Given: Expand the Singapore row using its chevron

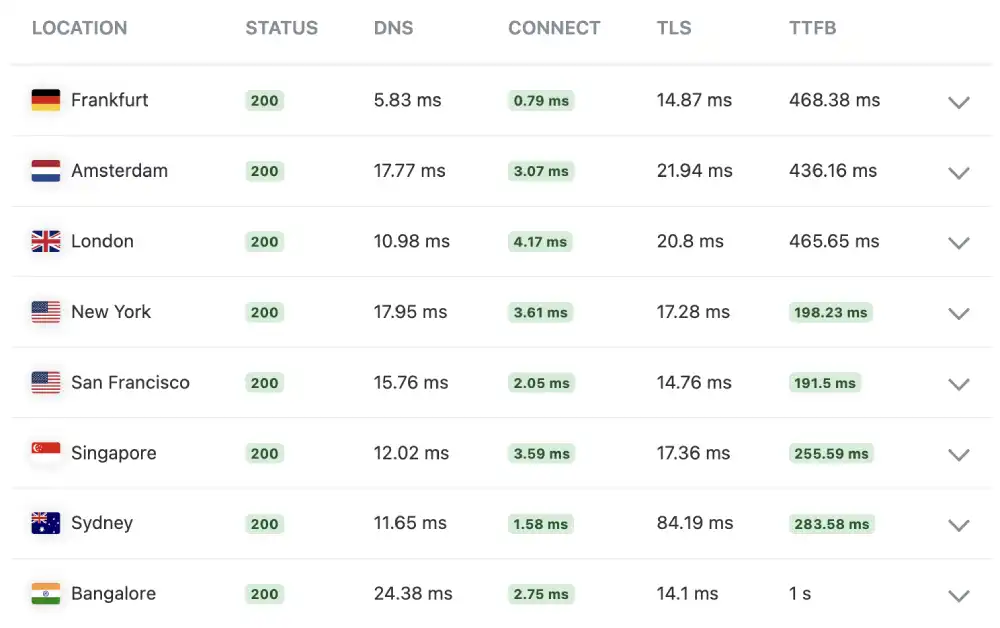Looking at the screenshot, I should 959,454.
